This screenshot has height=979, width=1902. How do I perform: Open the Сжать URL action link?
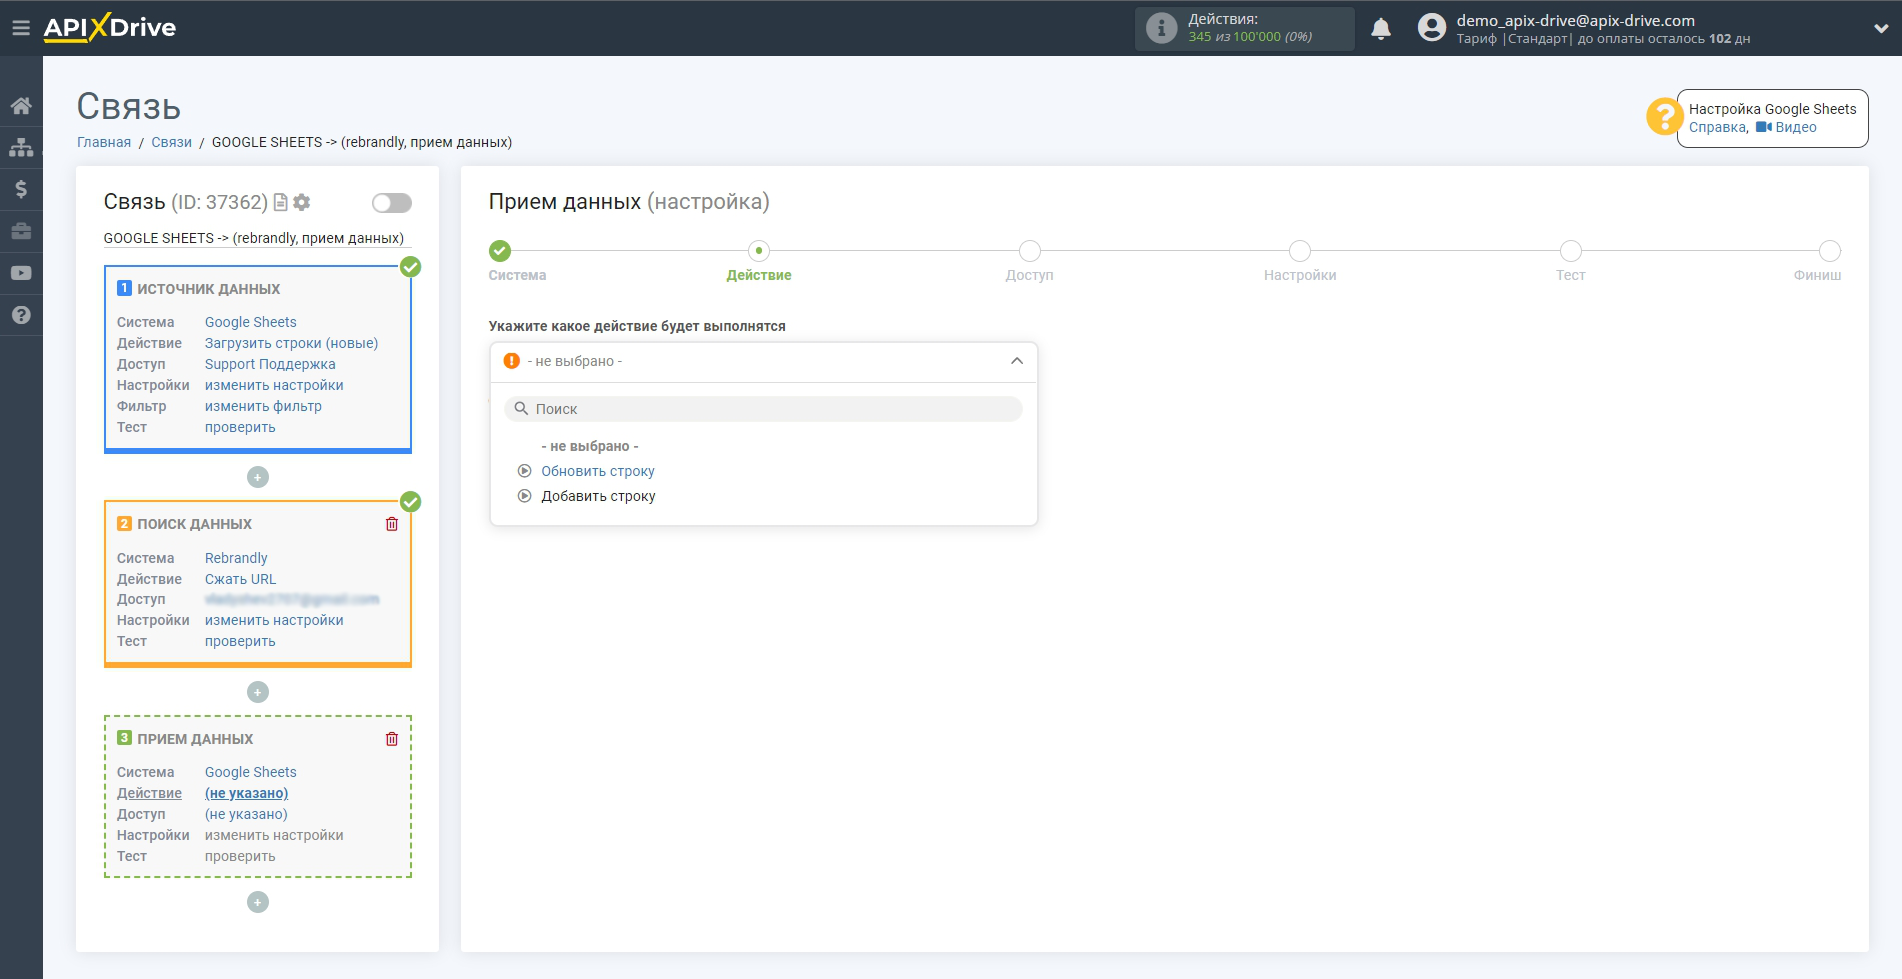[240, 579]
